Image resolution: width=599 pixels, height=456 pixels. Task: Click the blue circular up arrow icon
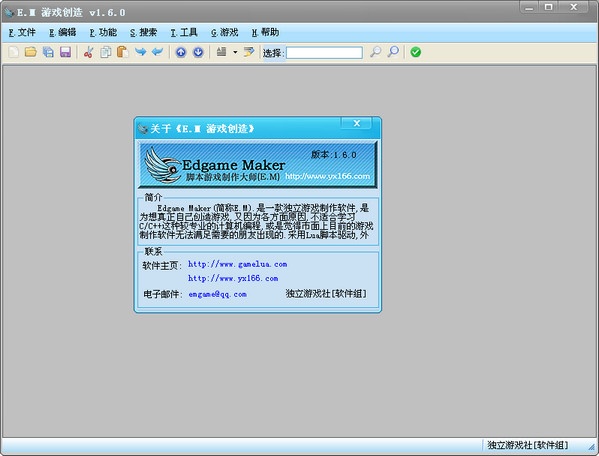click(181, 52)
